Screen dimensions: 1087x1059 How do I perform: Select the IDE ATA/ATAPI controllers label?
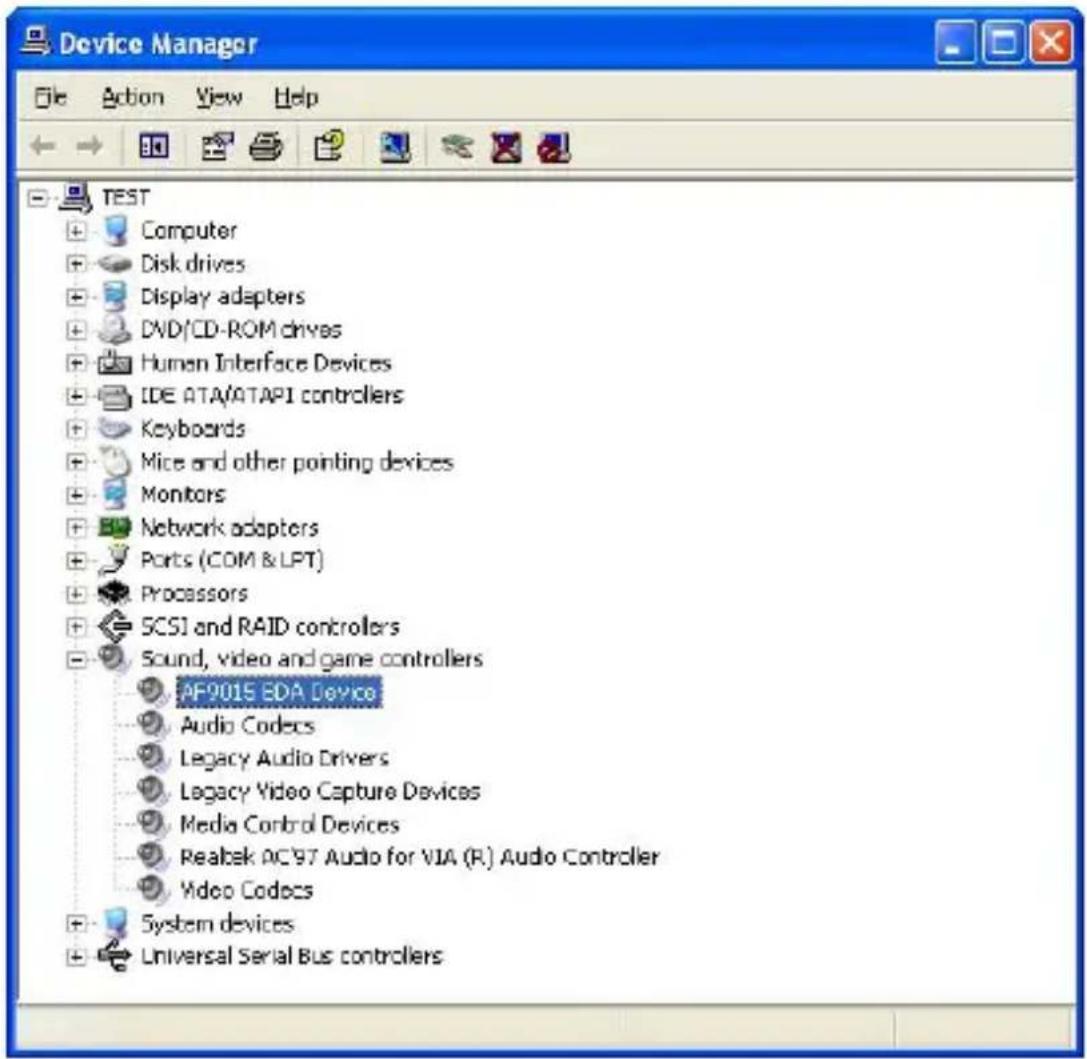coord(272,395)
